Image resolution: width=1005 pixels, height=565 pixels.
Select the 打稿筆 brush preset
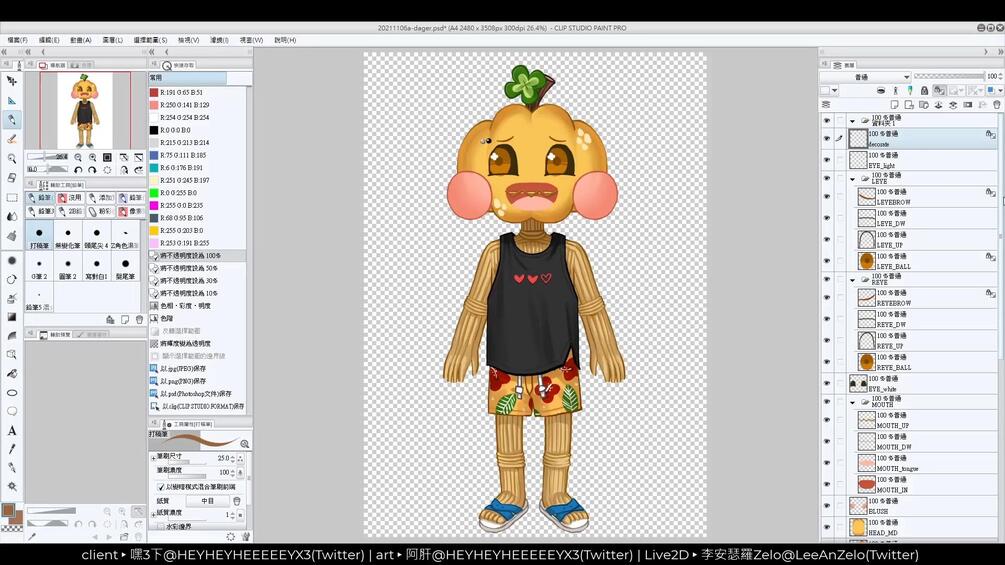[39, 235]
